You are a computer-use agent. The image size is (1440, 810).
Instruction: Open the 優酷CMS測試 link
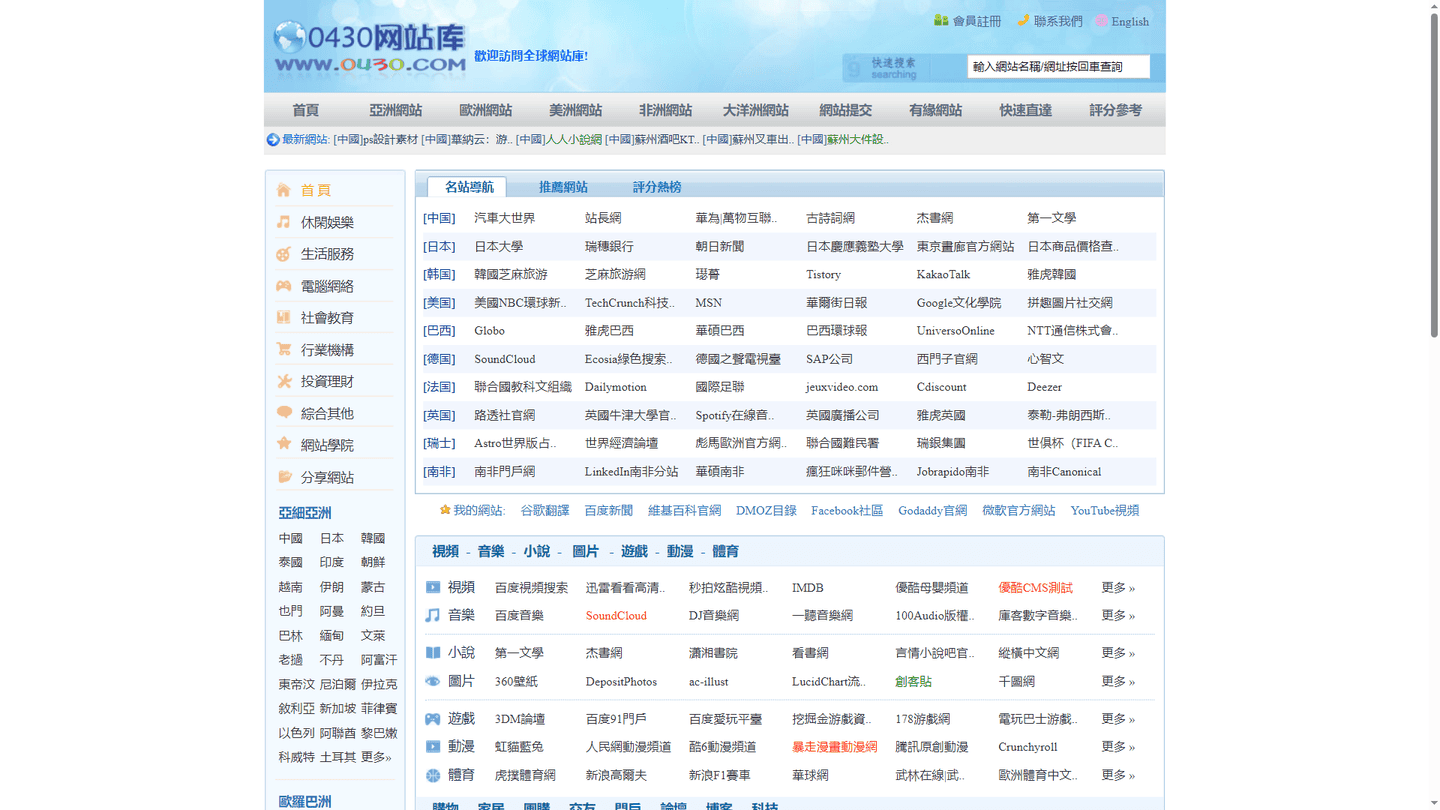(1035, 588)
